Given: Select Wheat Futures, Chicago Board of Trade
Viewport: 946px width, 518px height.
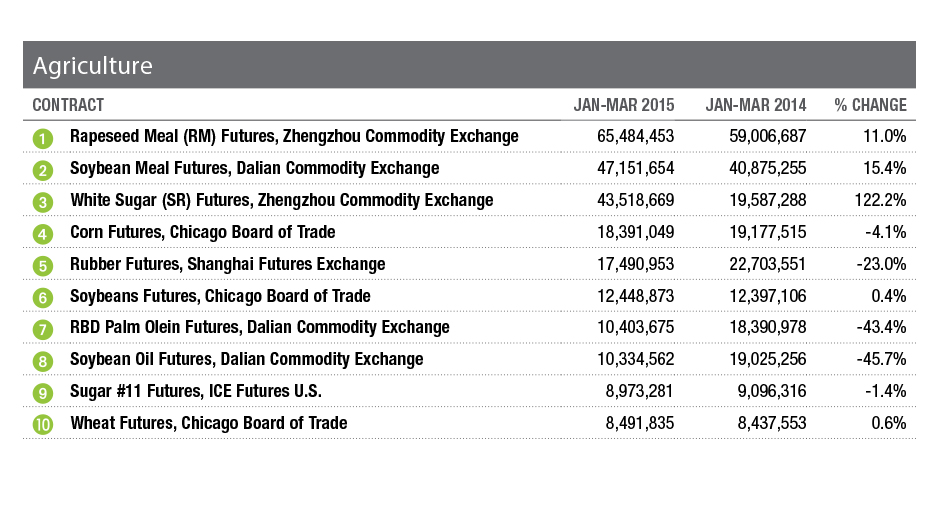Looking at the screenshot, I should point(208,423).
